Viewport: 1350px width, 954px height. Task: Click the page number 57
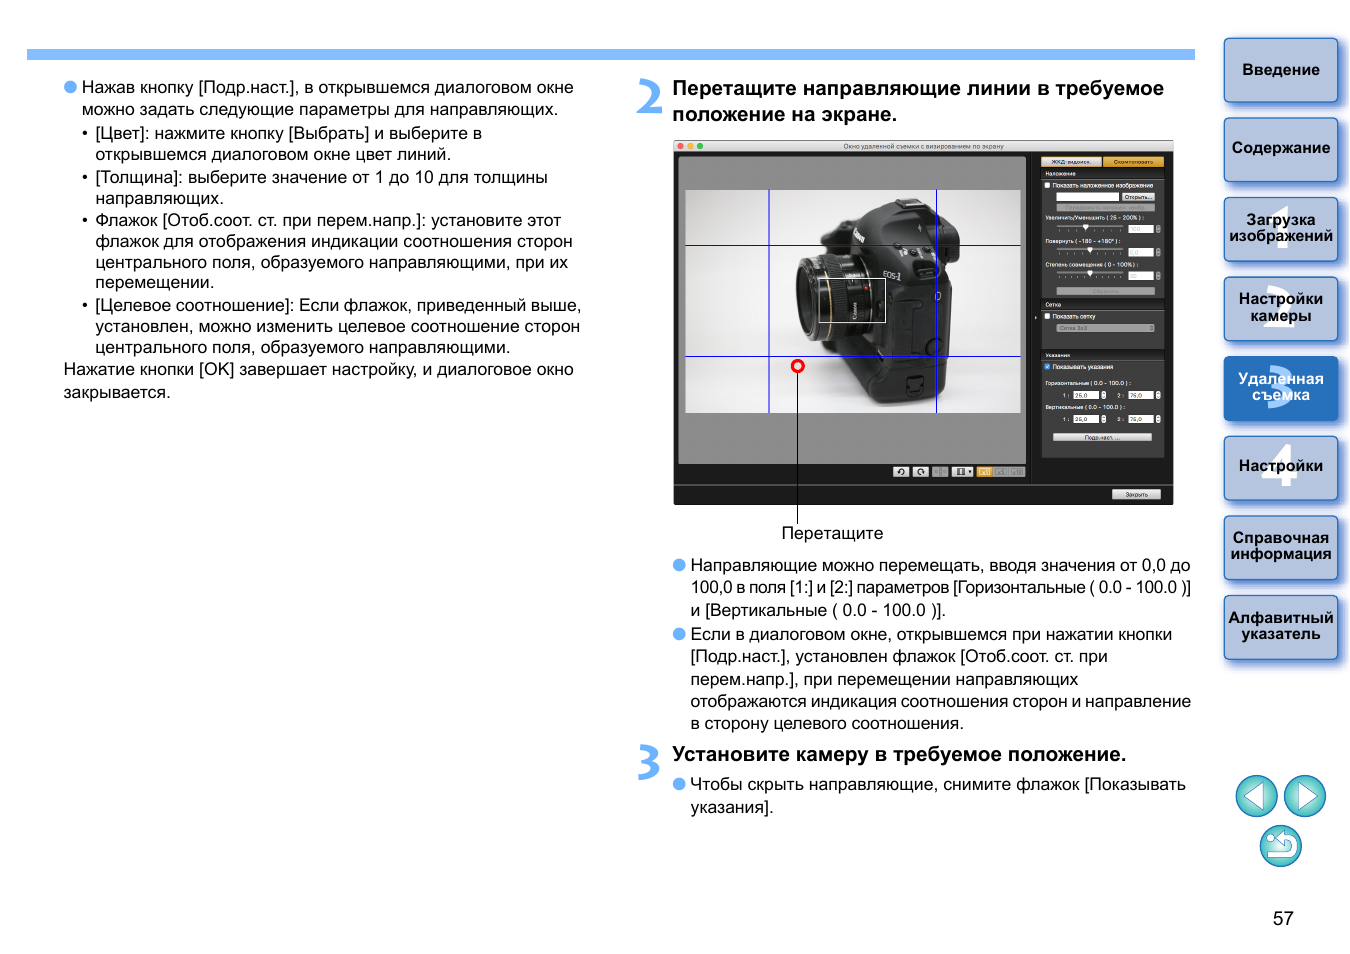pyautogui.click(x=1283, y=918)
